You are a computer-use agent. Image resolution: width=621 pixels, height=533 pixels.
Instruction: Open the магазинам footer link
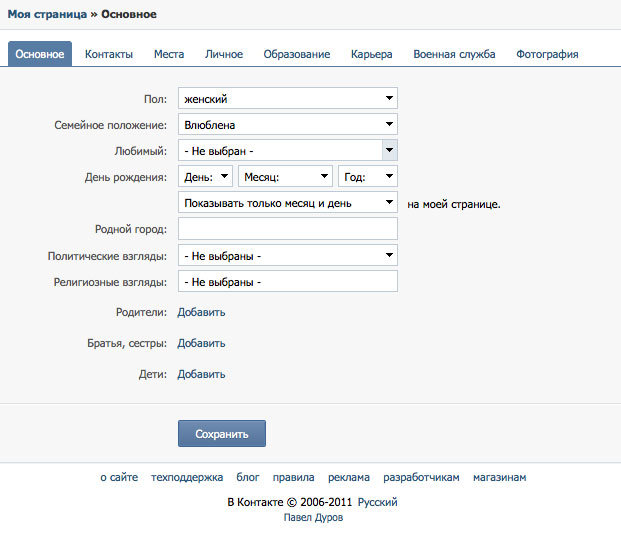[x=500, y=478]
